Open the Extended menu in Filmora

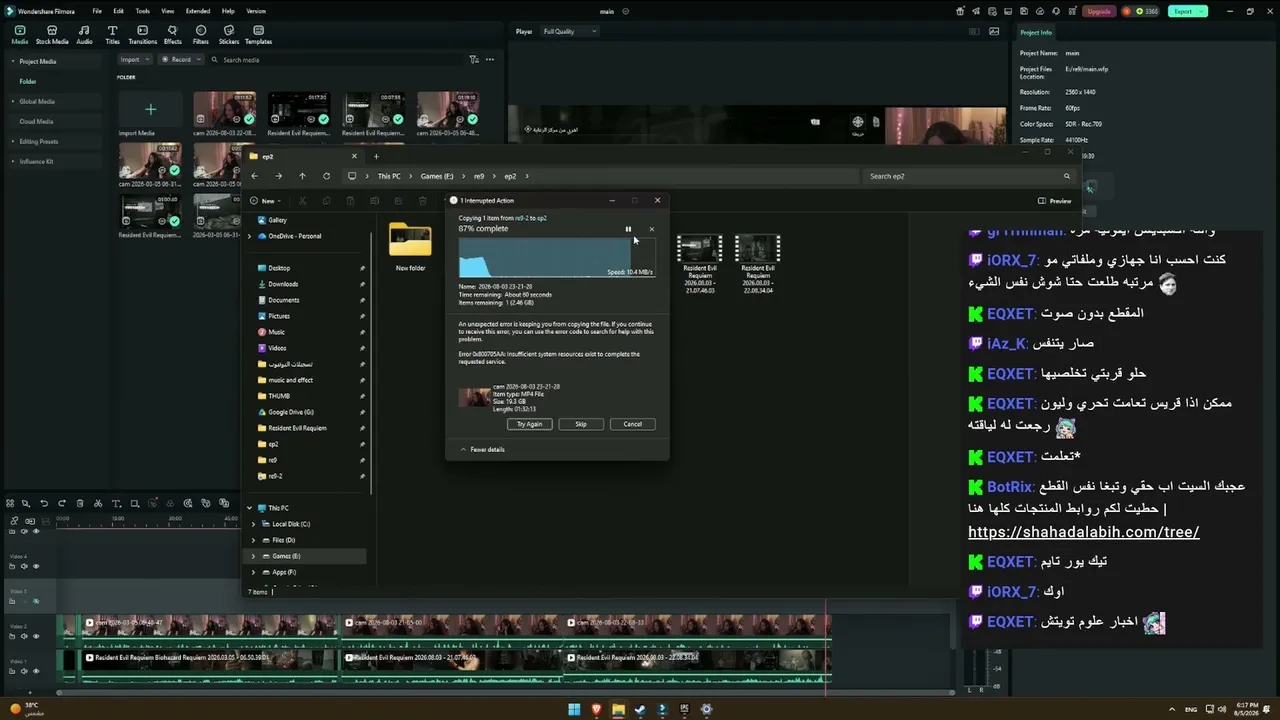tap(198, 11)
